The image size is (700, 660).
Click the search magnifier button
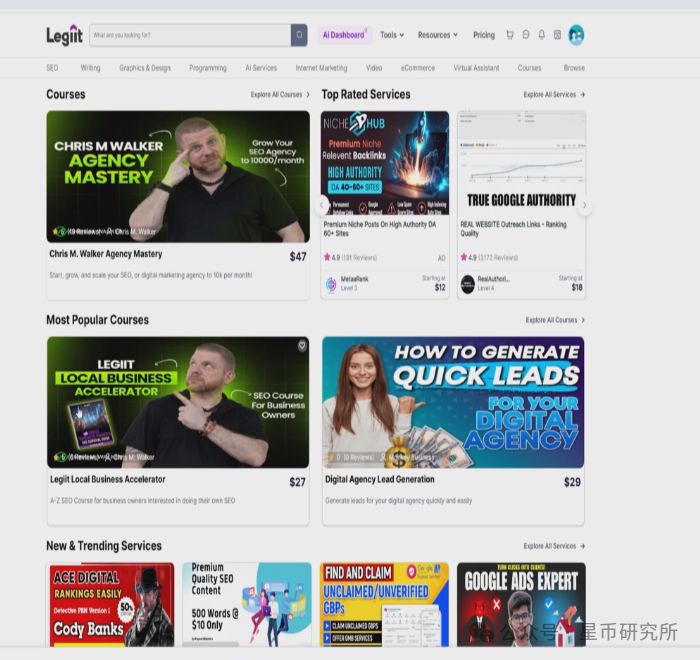299,35
